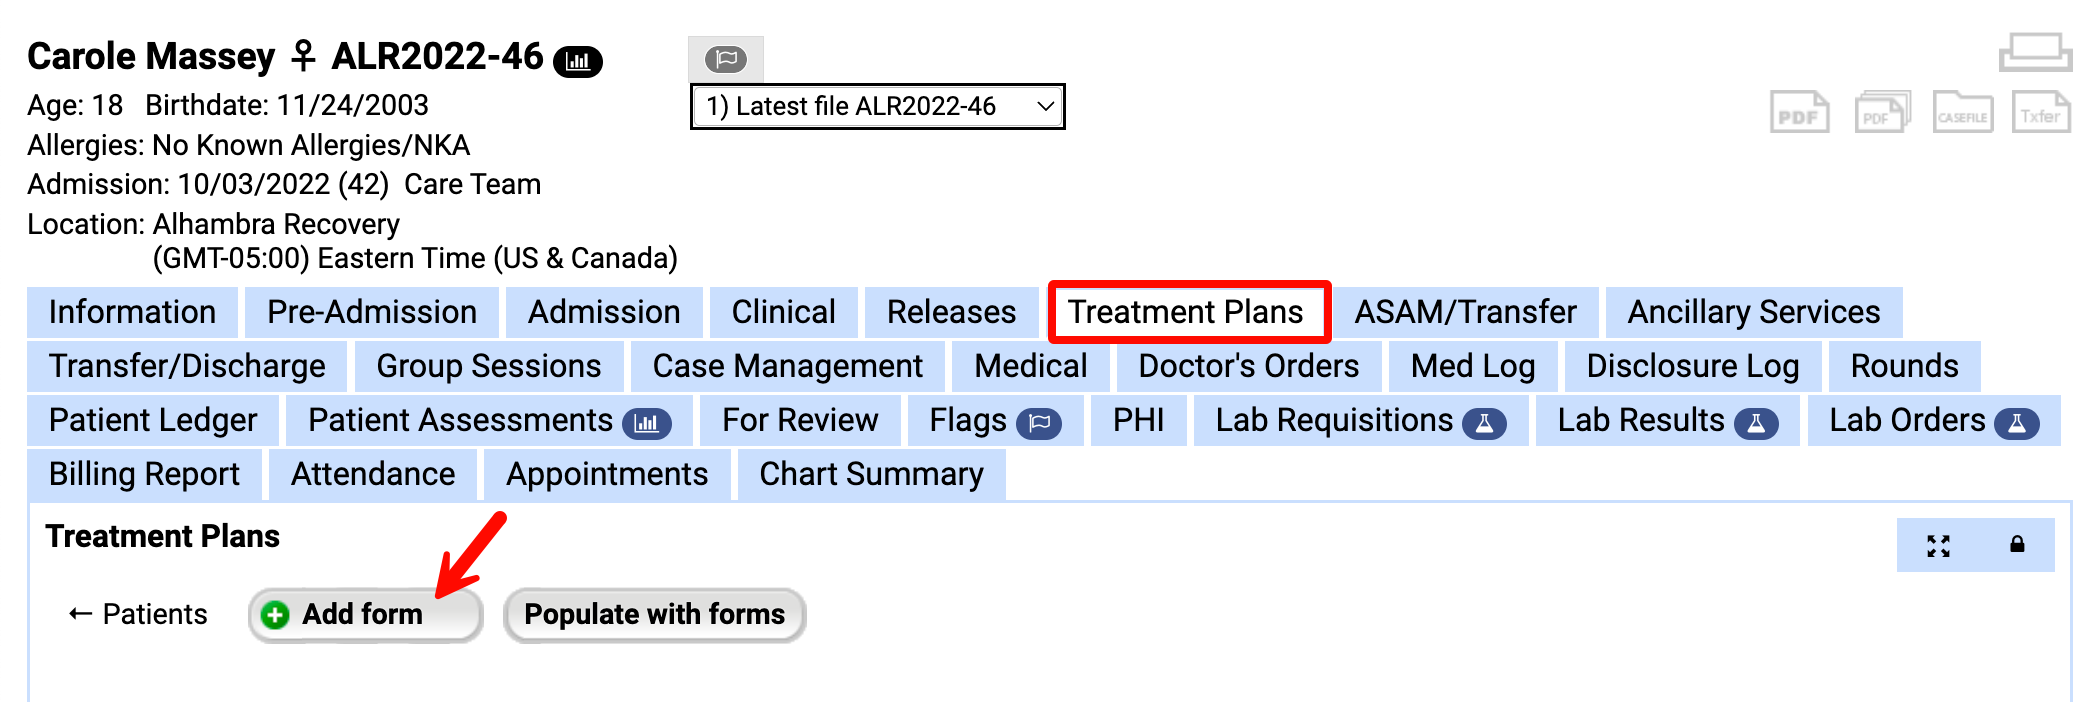Switch to the Doctor's Orders tab
Screen dimensions: 2096x702
coord(1248,366)
